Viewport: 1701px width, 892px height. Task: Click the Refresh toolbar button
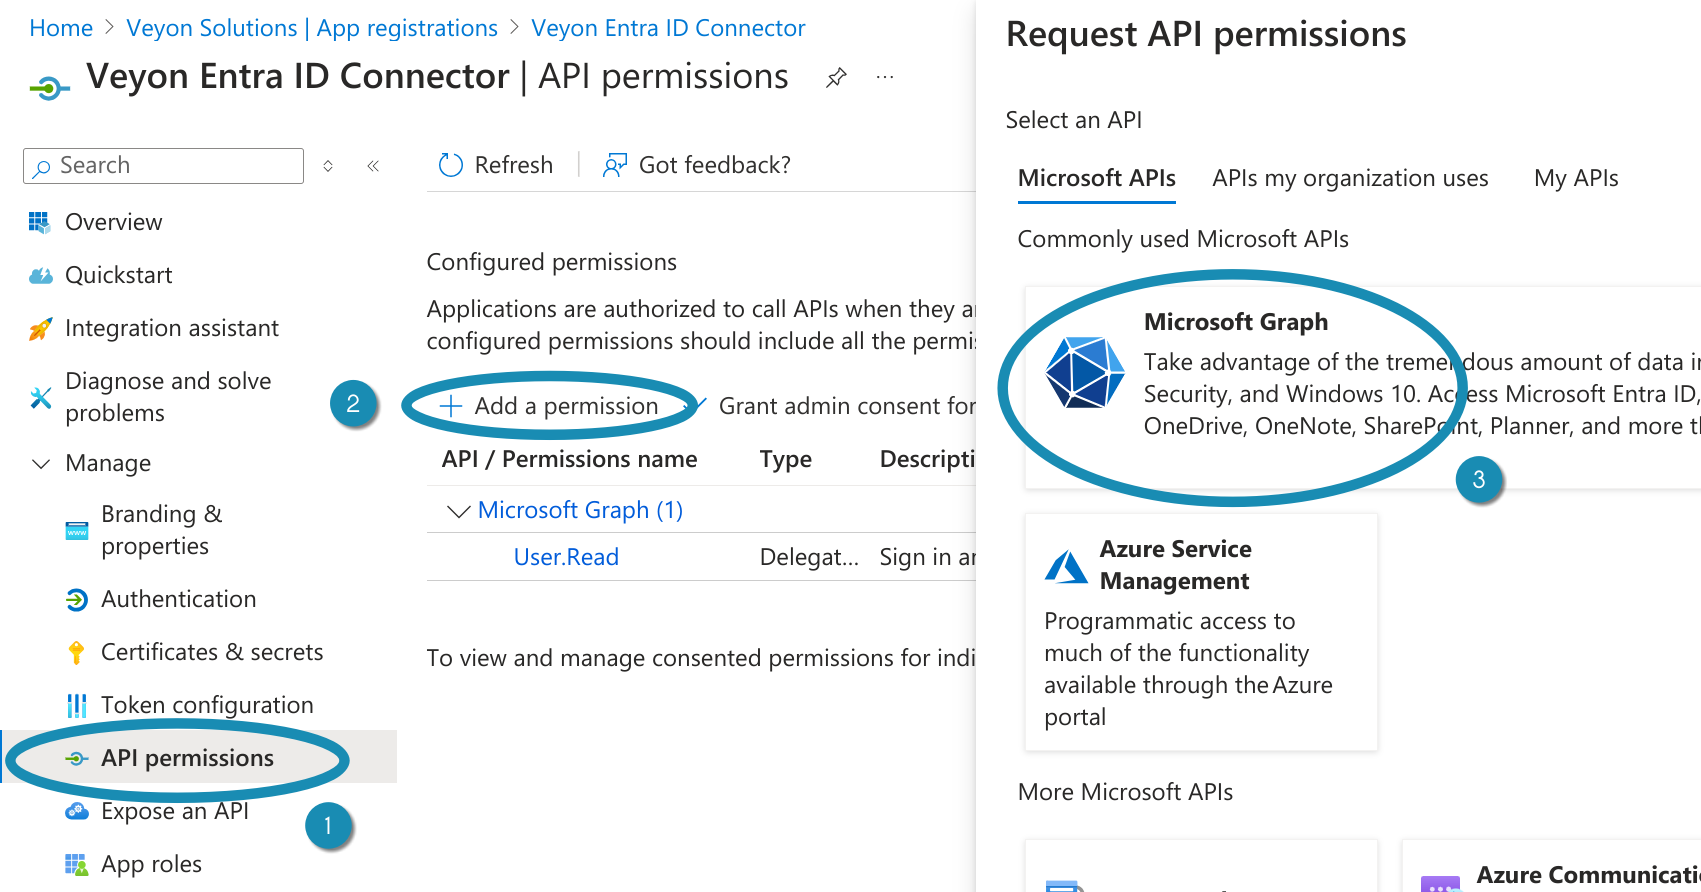pyautogui.click(x=496, y=165)
